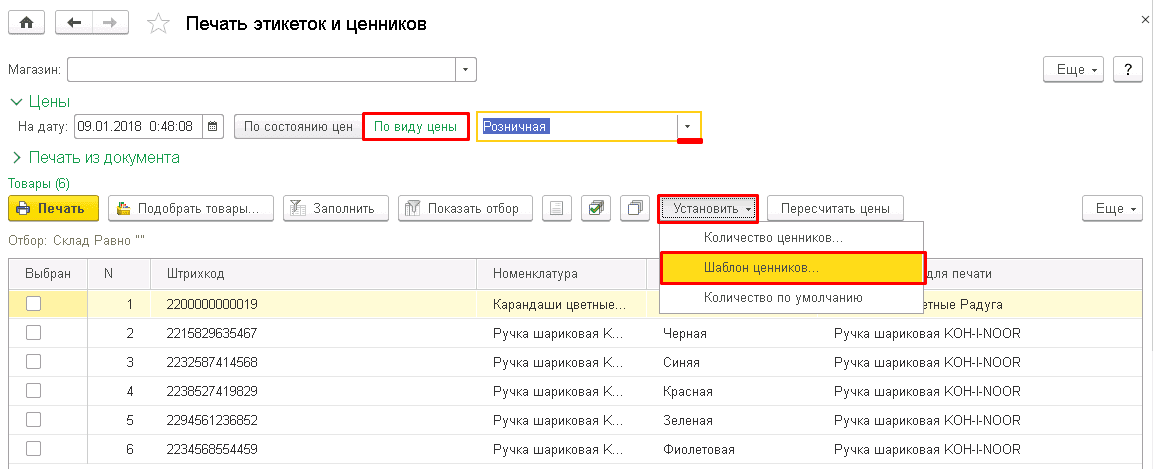The height and width of the screenshot is (469, 1153).
Task: Open help with the question mark button
Action: (1128, 69)
